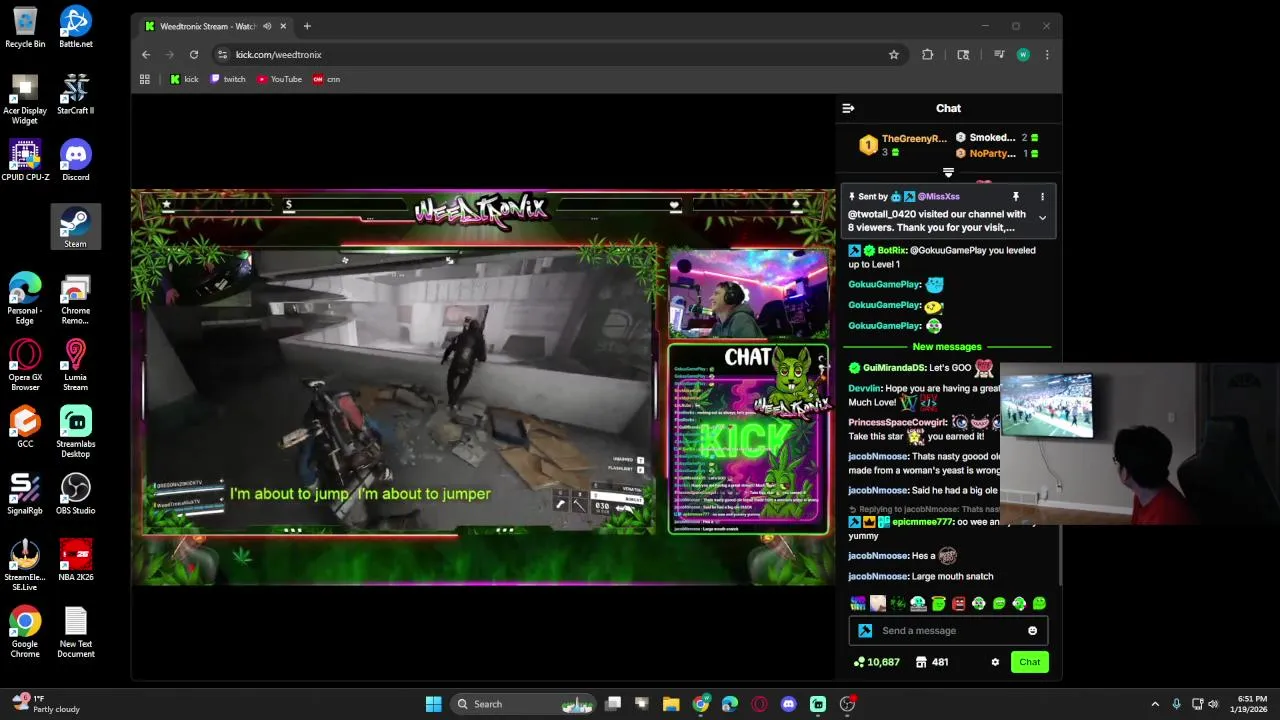Open the shop icon showing 481
This screenshot has width=1280, height=720.
pyautogui.click(x=932, y=662)
